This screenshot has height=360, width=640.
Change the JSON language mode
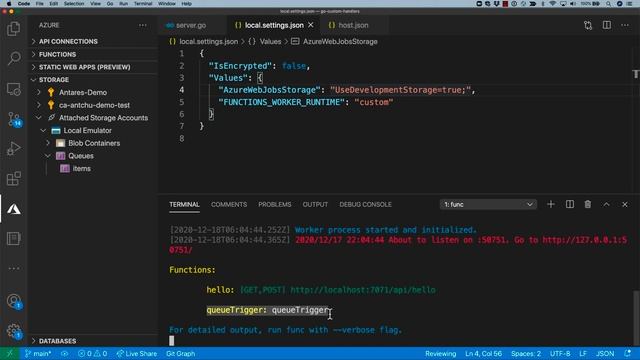605,353
